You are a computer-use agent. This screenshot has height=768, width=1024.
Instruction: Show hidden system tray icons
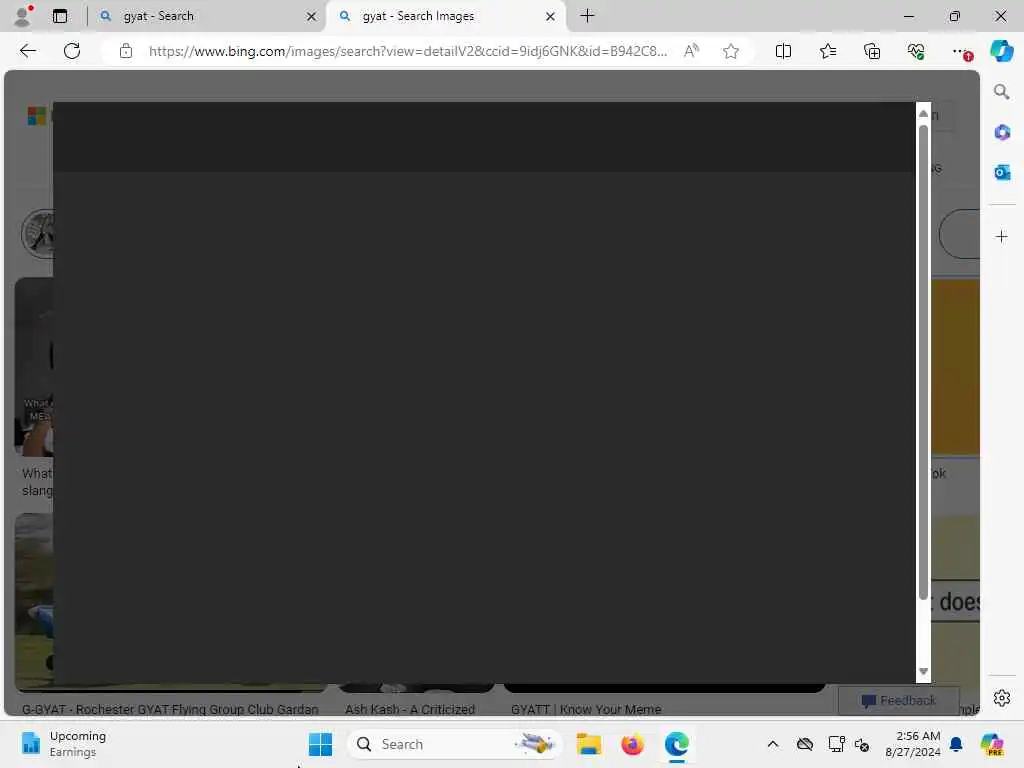(773, 744)
